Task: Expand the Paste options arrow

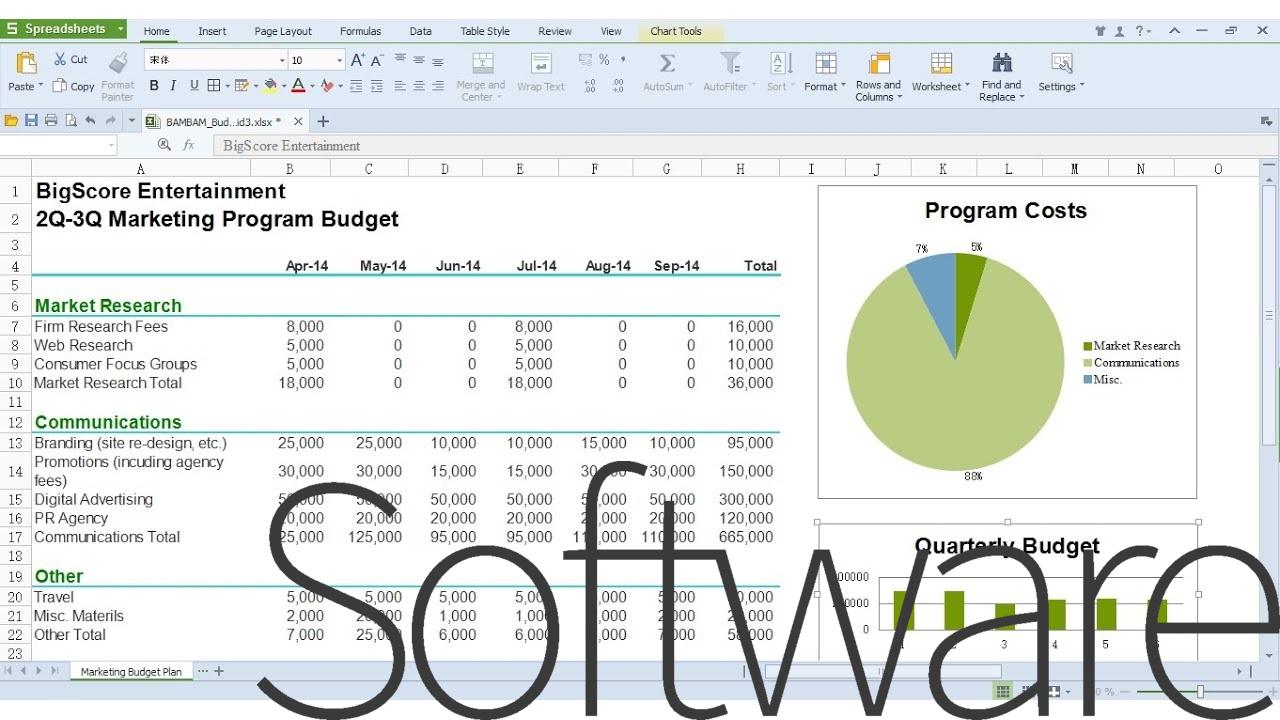Action: pyautogui.click(x=40, y=87)
